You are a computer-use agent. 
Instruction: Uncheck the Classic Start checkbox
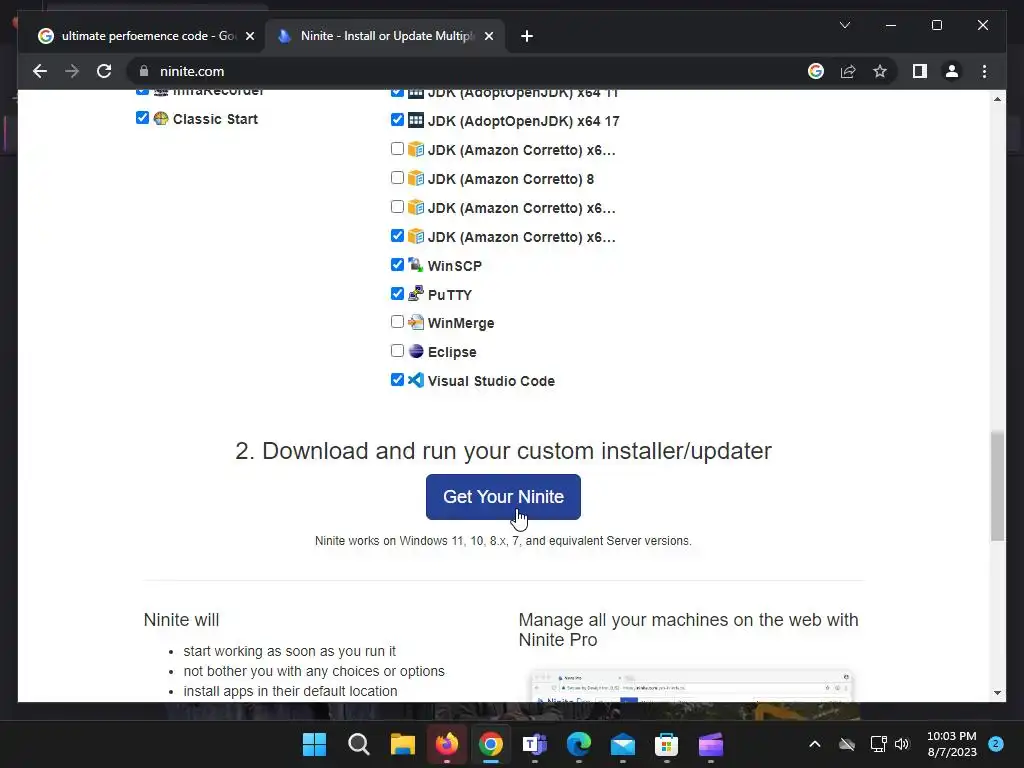[142, 118]
